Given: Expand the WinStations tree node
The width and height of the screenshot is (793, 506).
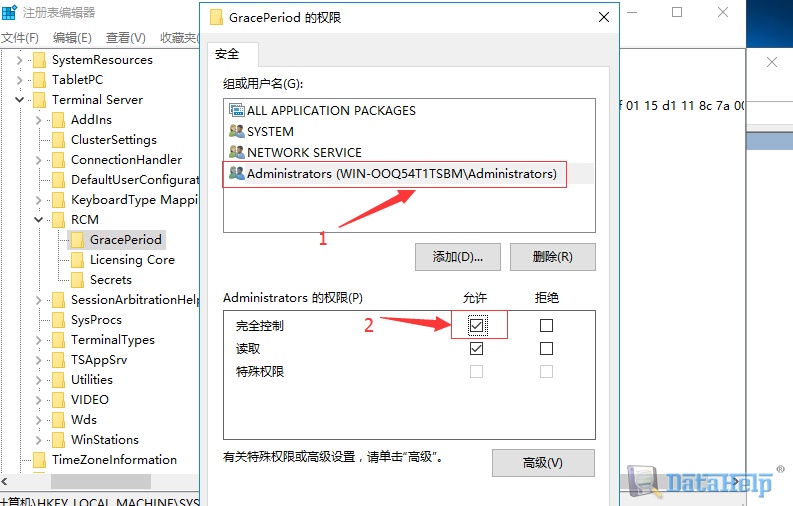Looking at the screenshot, I should pos(38,440).
